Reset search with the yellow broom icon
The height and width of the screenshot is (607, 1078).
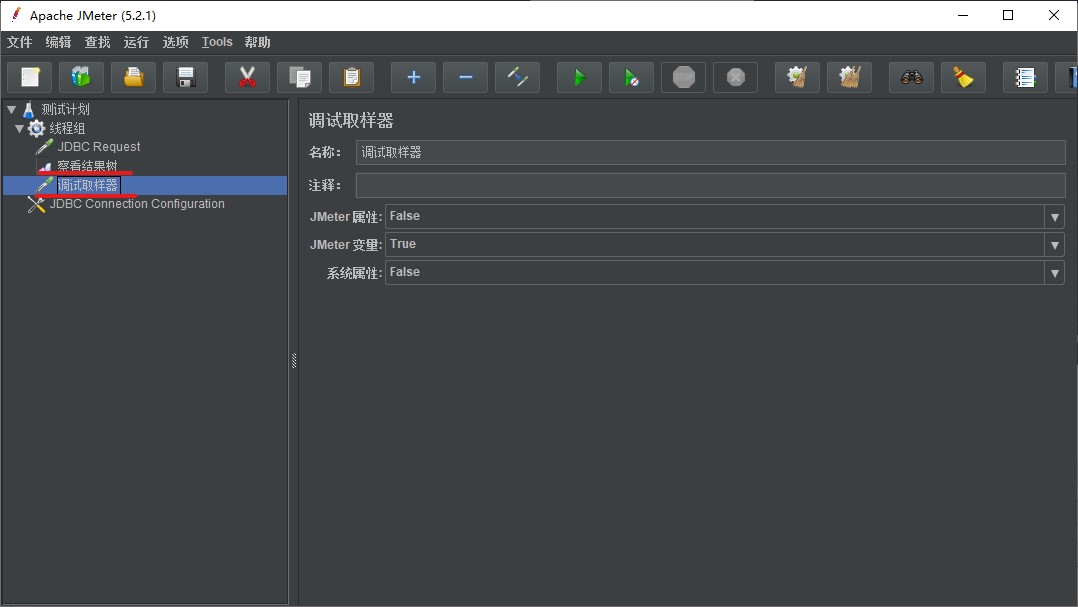pos(963,77)
